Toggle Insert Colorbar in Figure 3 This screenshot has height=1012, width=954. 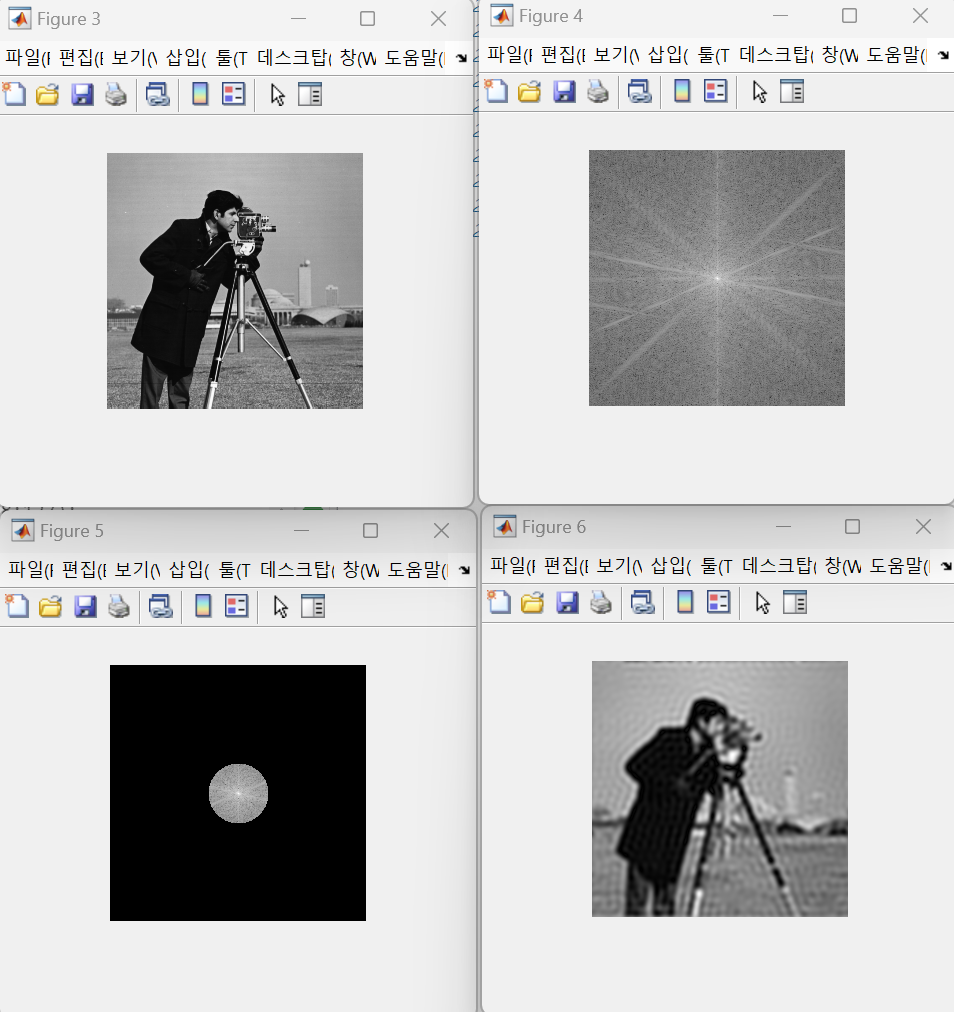pyautogui.click(x=200, y=94)
